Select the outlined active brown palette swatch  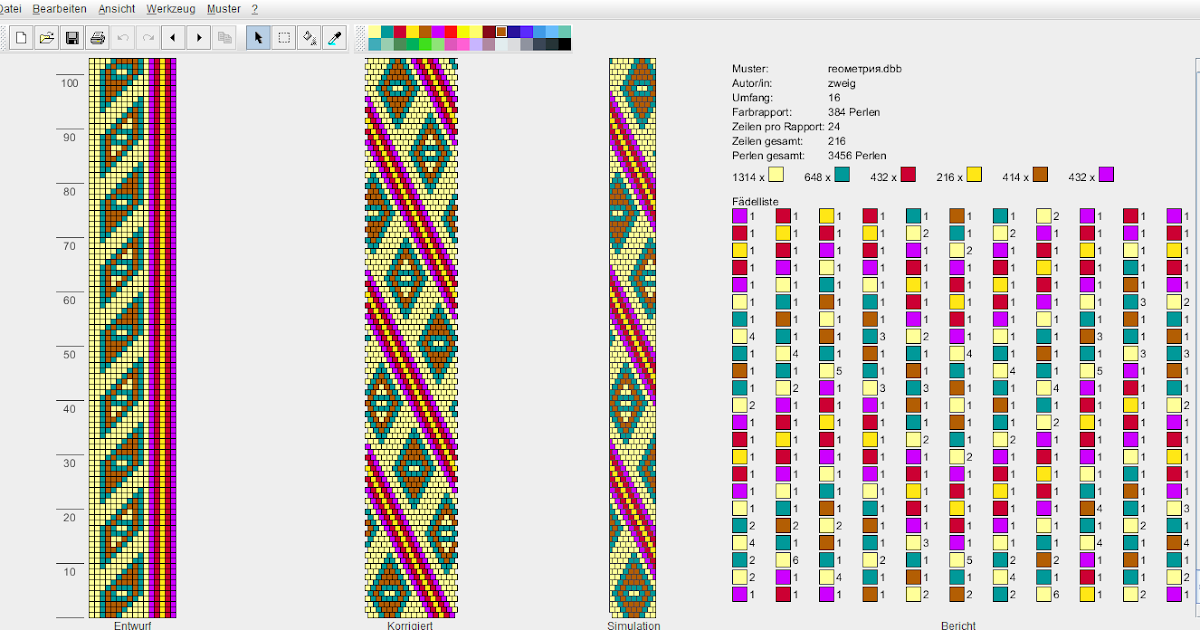pyautogui.click(x=501, y=32)
